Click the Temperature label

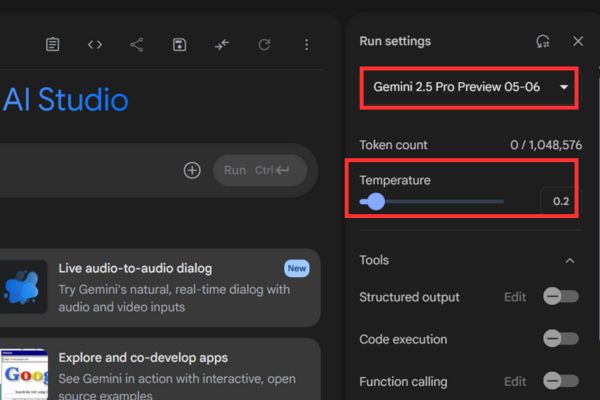tap(395, 180)
